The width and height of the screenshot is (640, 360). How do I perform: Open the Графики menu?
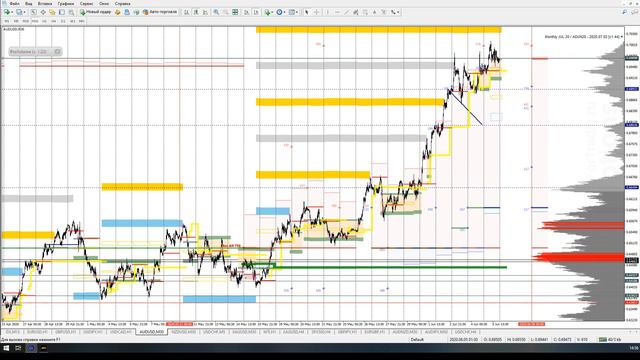click(65, 3)
